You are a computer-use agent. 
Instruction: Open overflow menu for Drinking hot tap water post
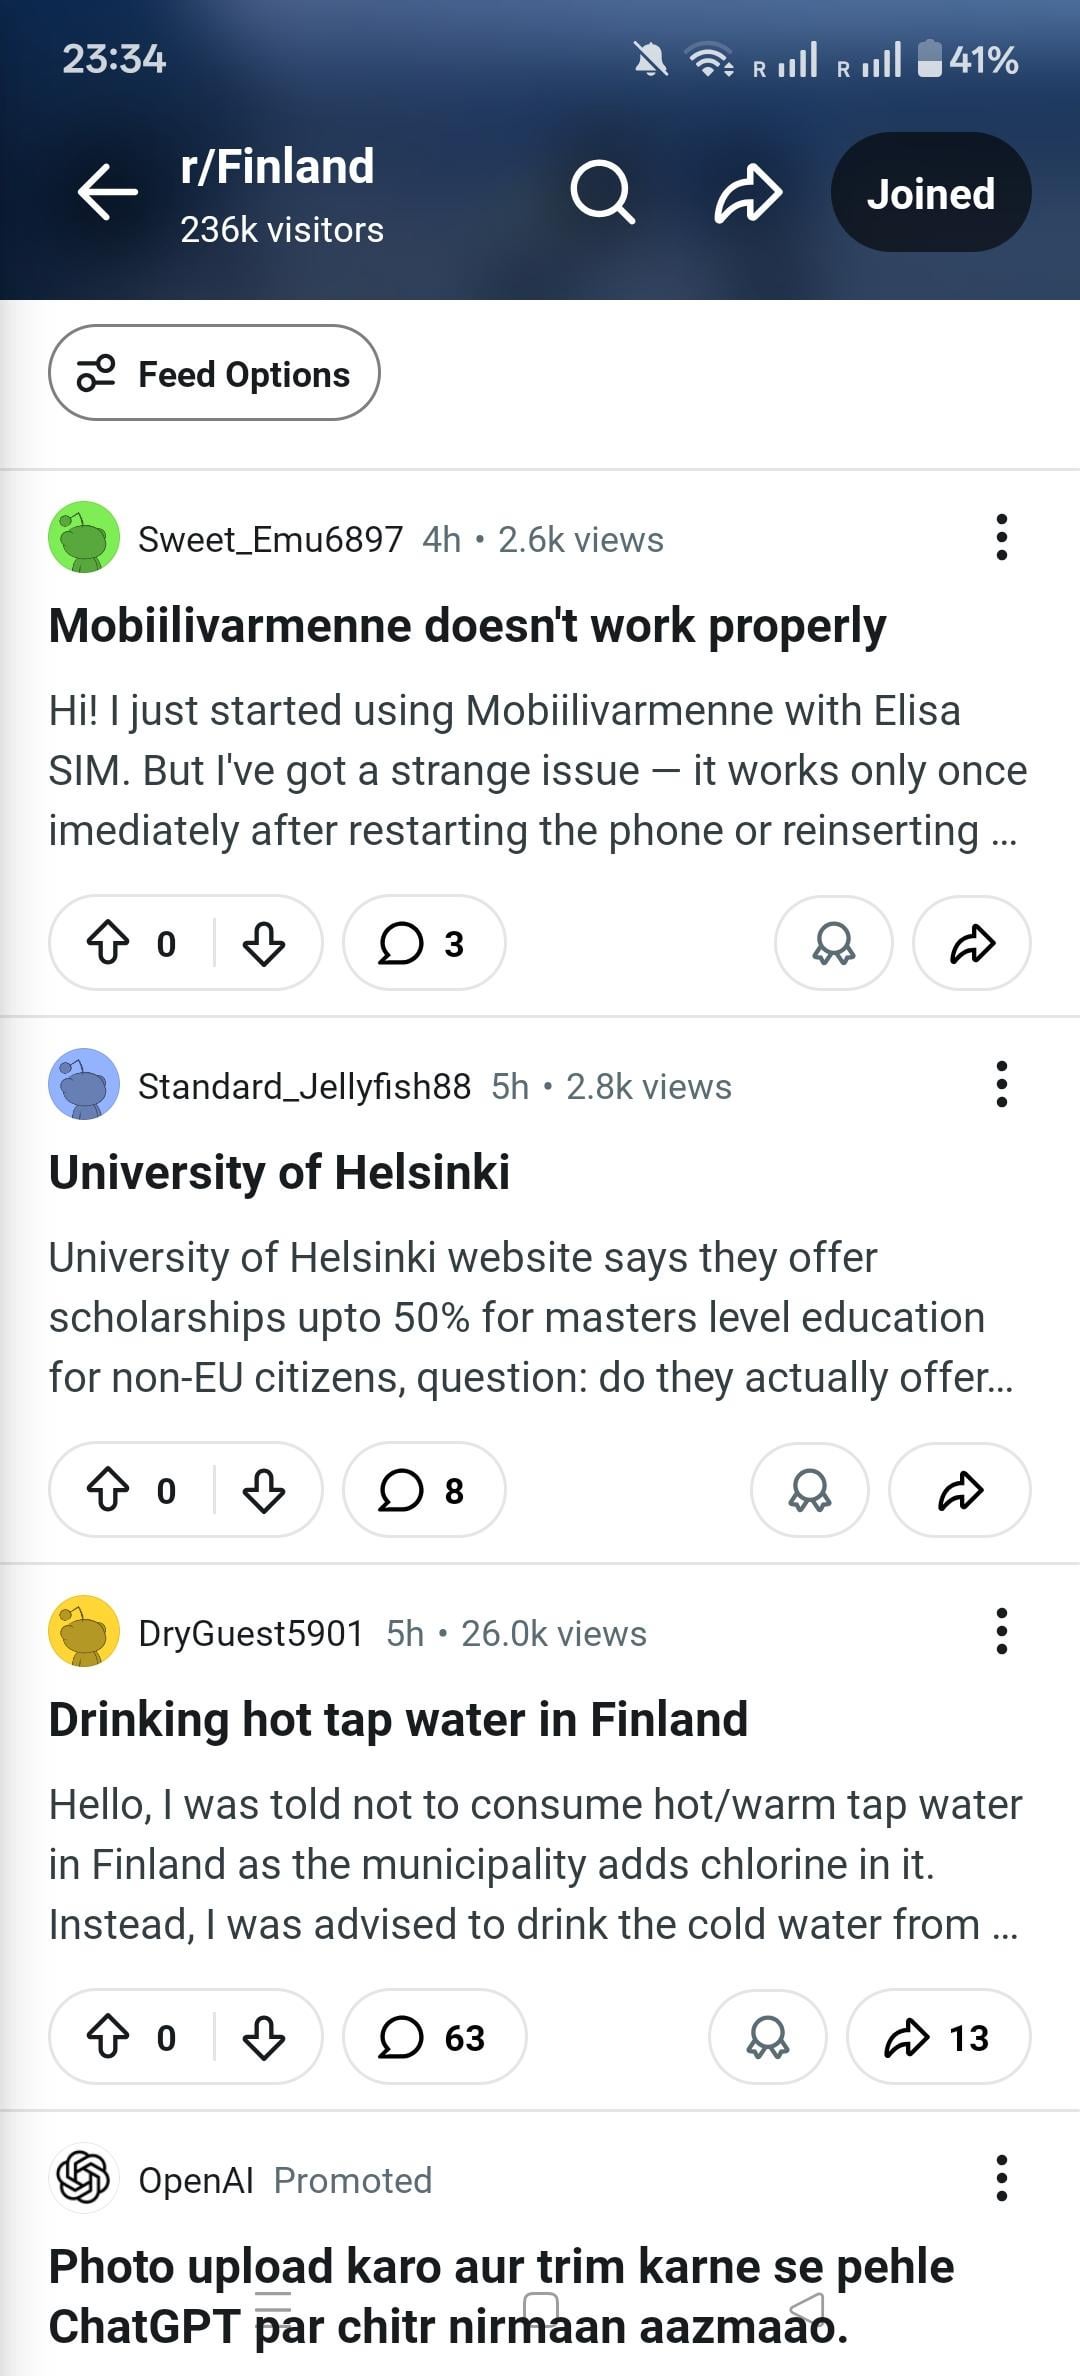tap(1001, 1632)
